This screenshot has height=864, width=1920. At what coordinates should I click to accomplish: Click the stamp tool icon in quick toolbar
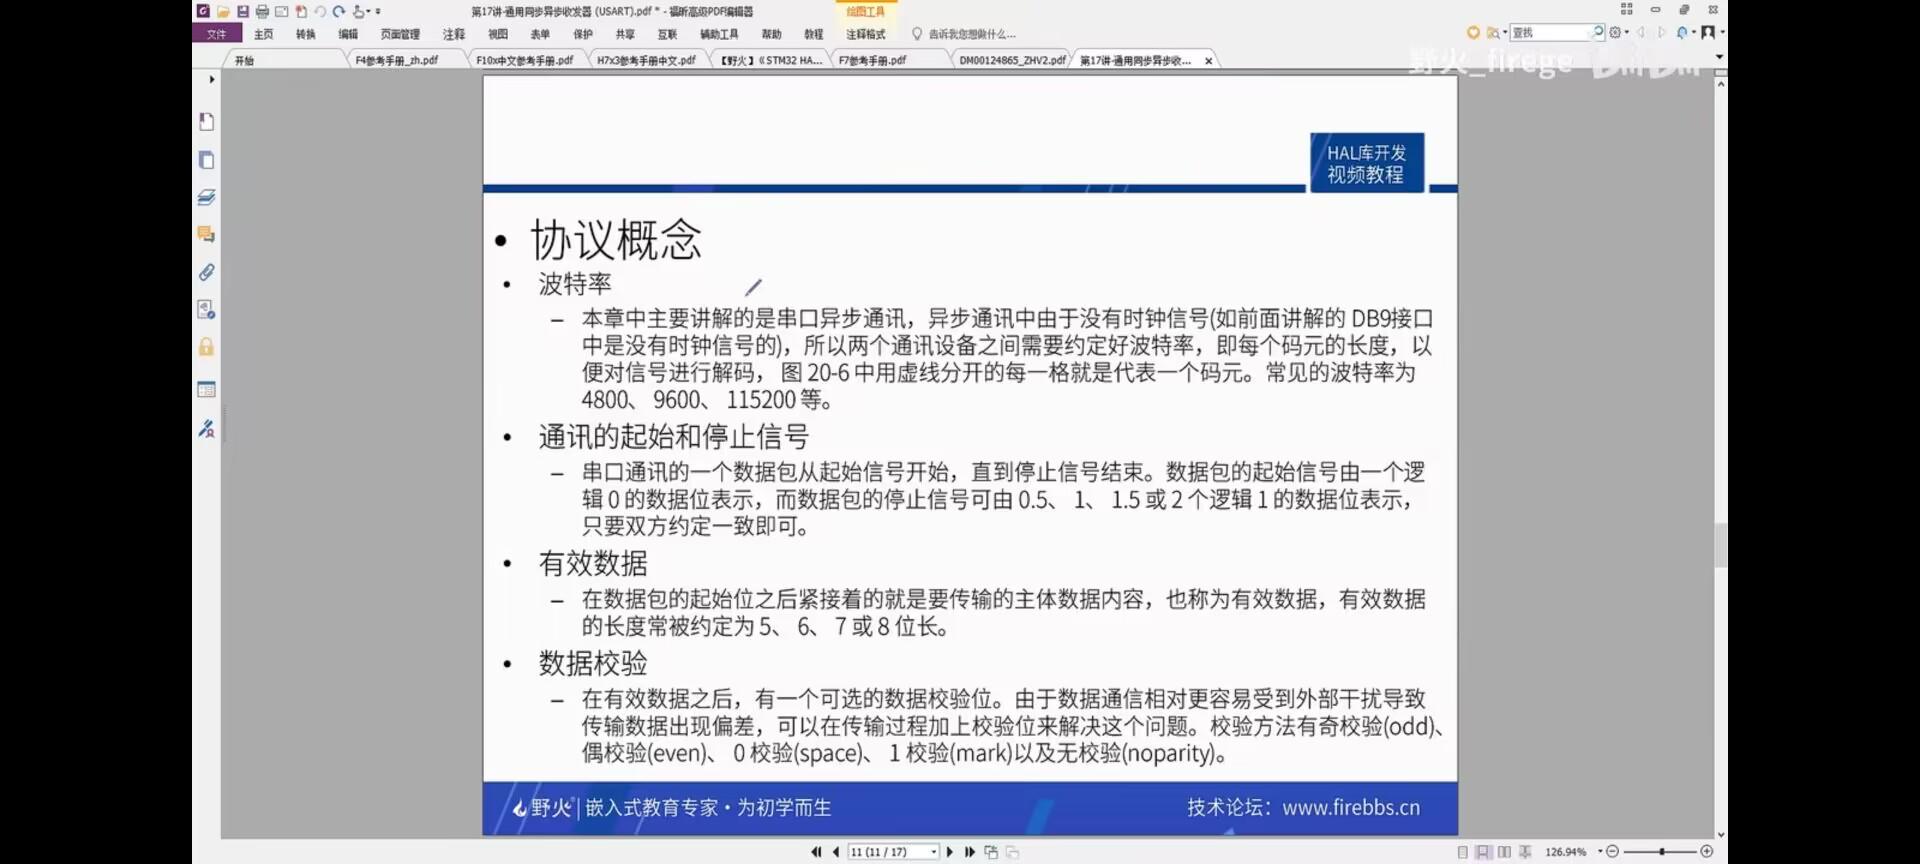(359, 11)
